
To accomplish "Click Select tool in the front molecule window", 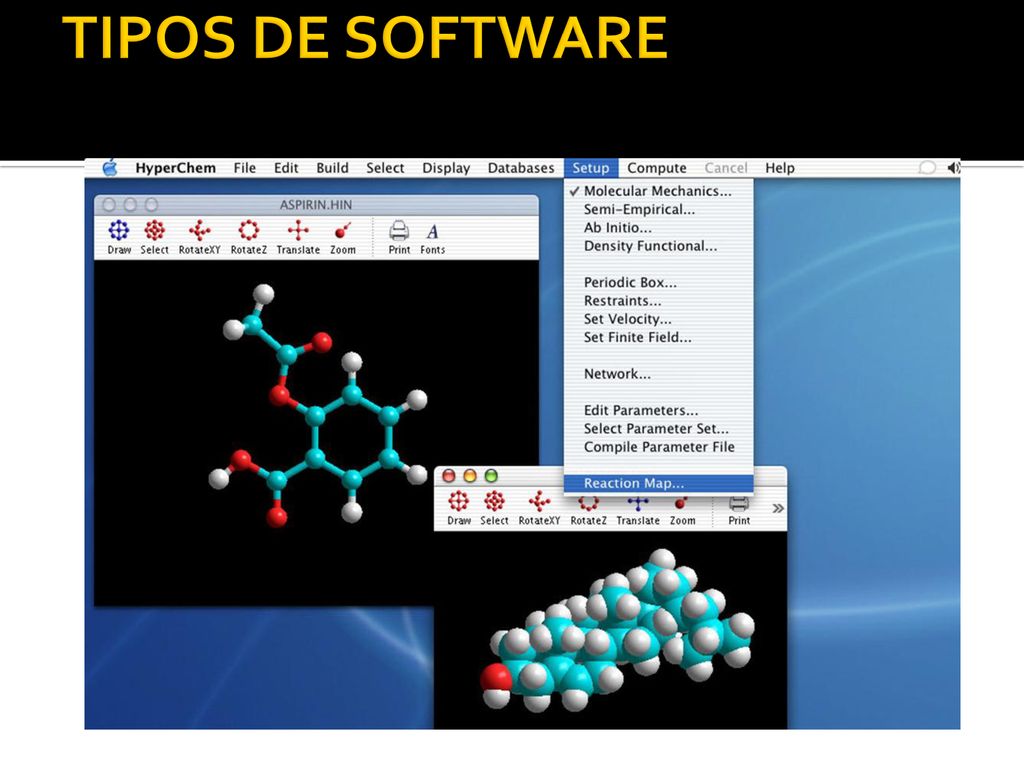I will click(494, 508).
